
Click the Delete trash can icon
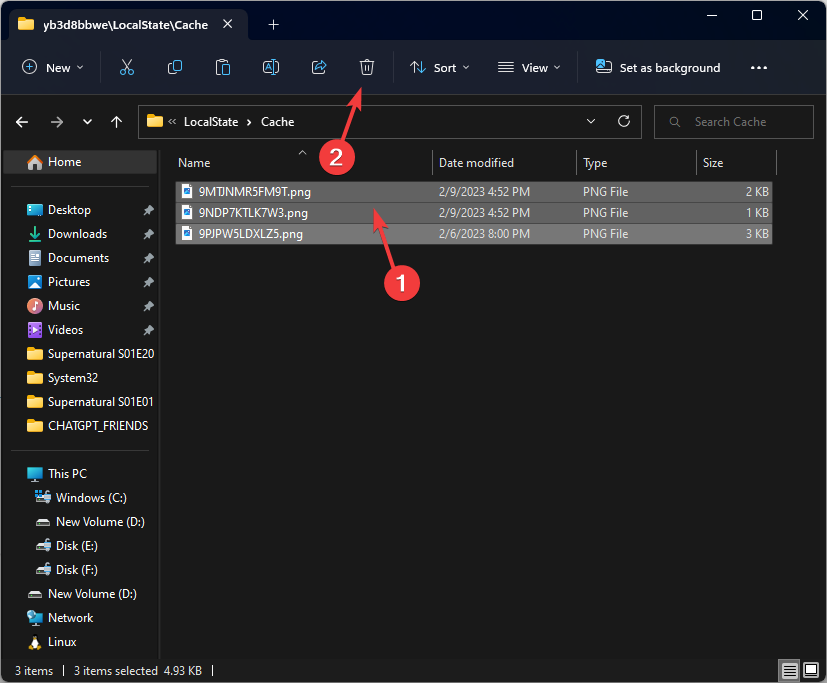pyautogui.click(x=367, y=67)
